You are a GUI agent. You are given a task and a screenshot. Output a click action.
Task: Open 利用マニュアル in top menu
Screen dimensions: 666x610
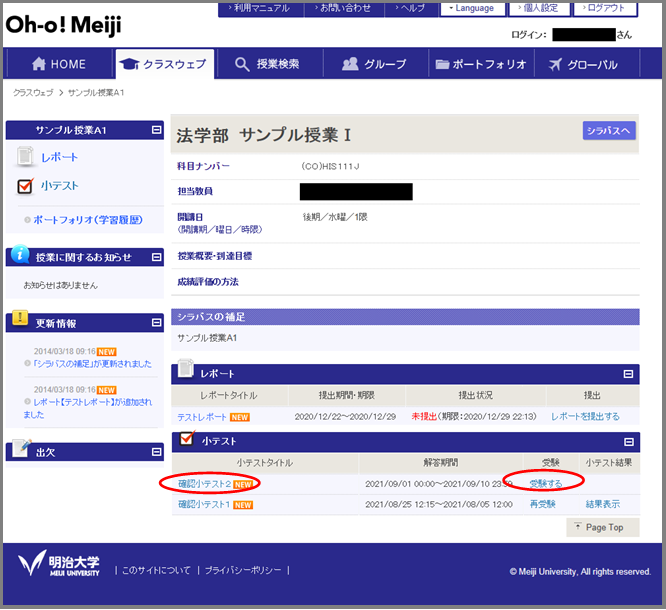260,8
